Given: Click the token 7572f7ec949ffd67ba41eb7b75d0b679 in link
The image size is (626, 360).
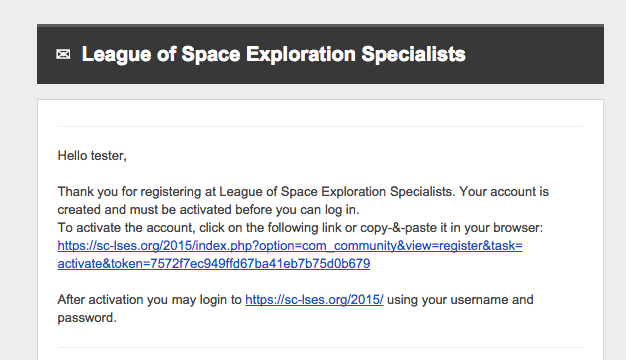Looking at the screenshot, I should pyautogui.click(x=260, y=263).
